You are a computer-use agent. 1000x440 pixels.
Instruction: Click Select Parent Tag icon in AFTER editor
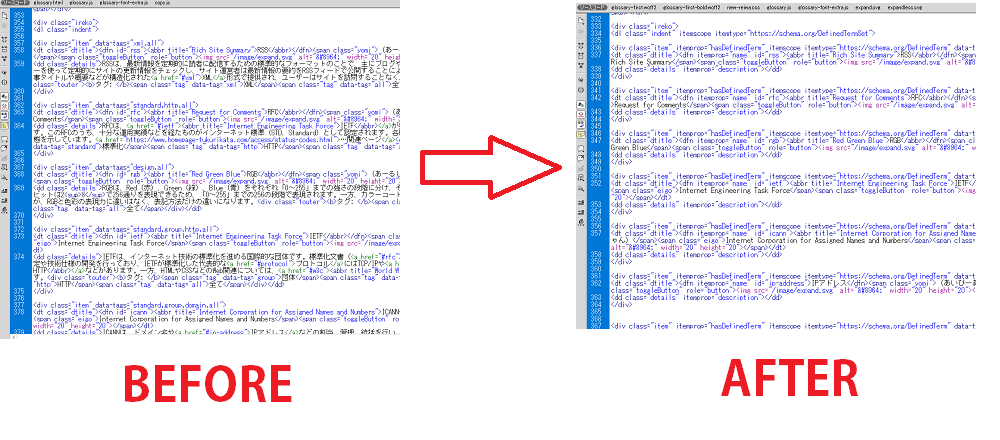582,79
